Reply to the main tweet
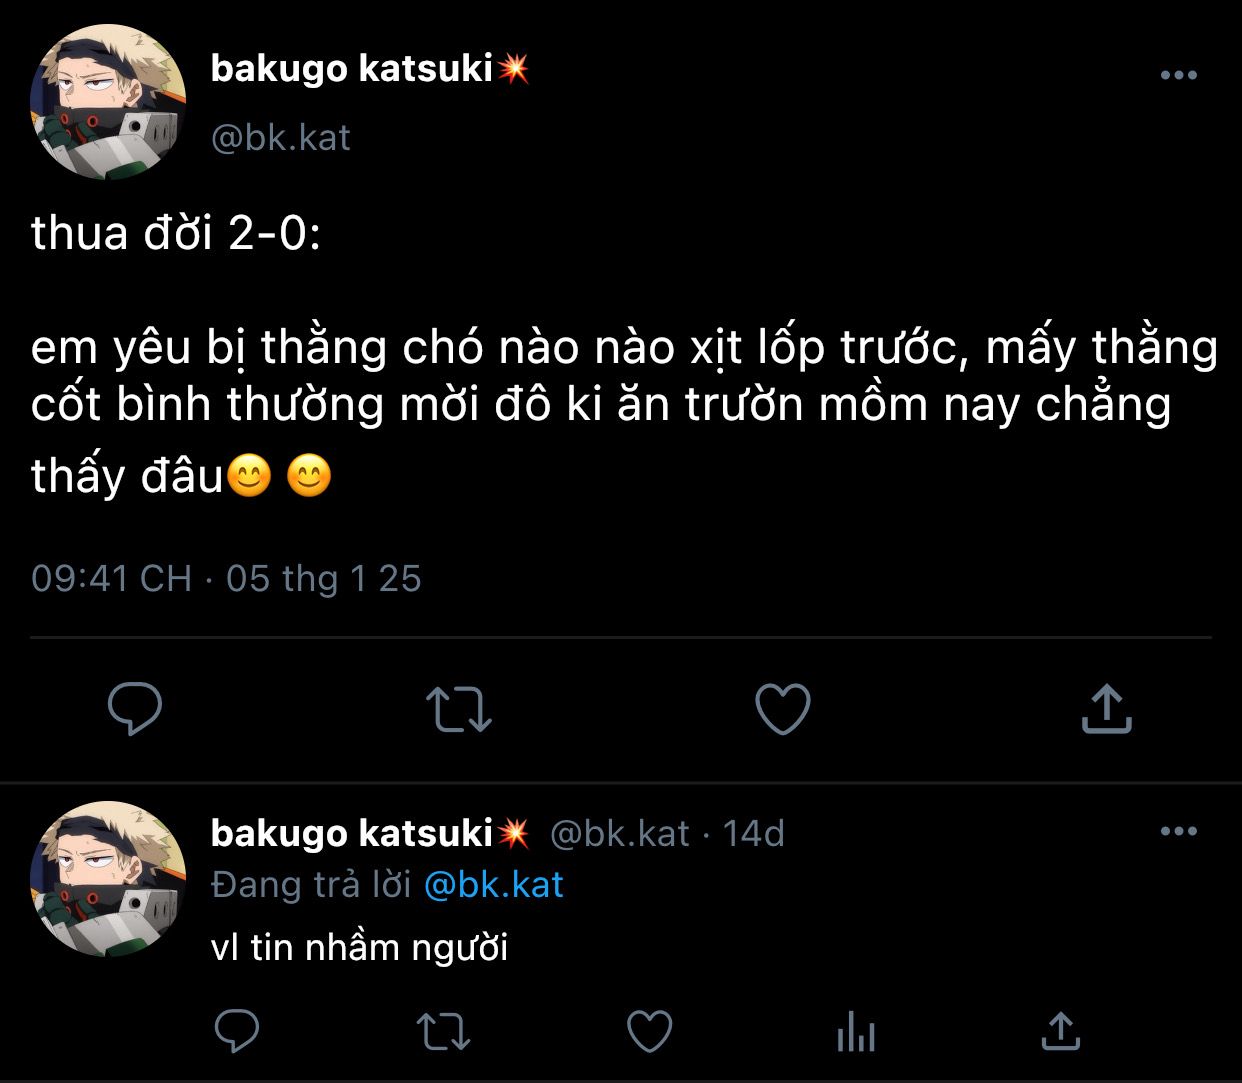The height and width of the screenshot is (1083, 1242). (x=135, y=708)
